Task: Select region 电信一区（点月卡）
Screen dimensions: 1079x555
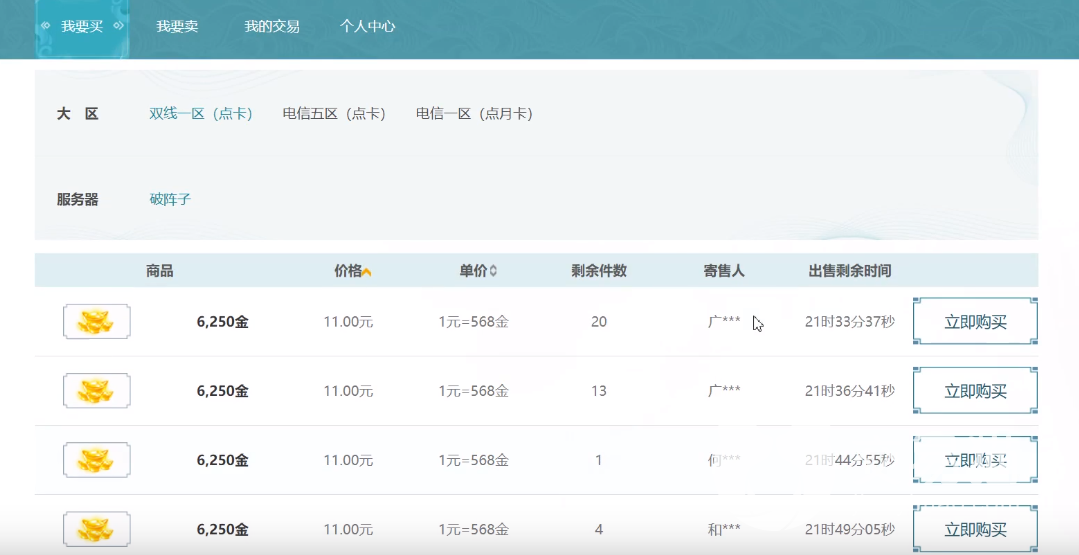Action: pos(474,114)
